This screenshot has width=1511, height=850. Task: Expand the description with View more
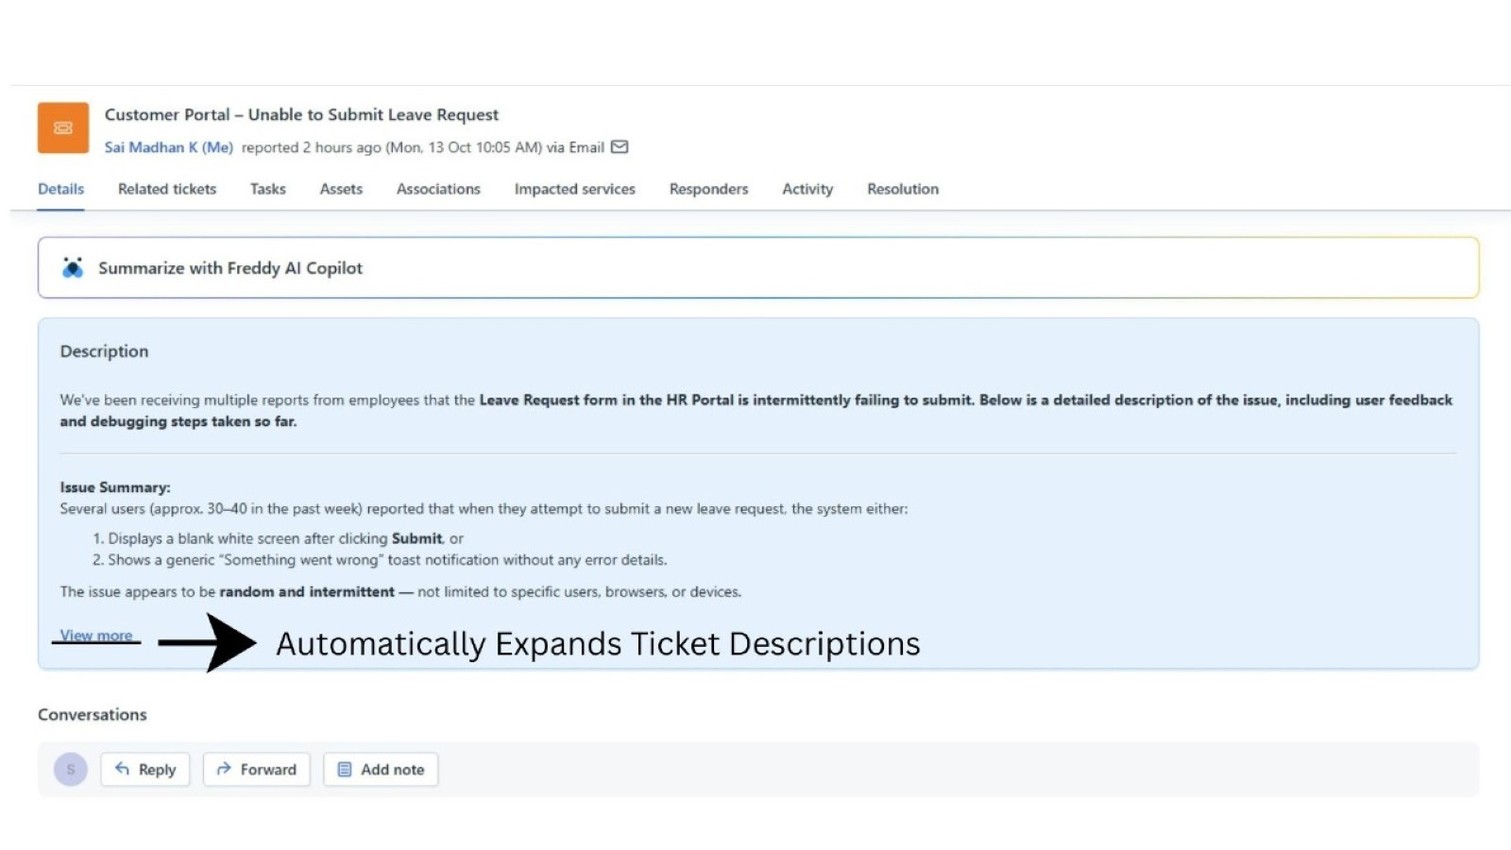click(x=95, y=635)
